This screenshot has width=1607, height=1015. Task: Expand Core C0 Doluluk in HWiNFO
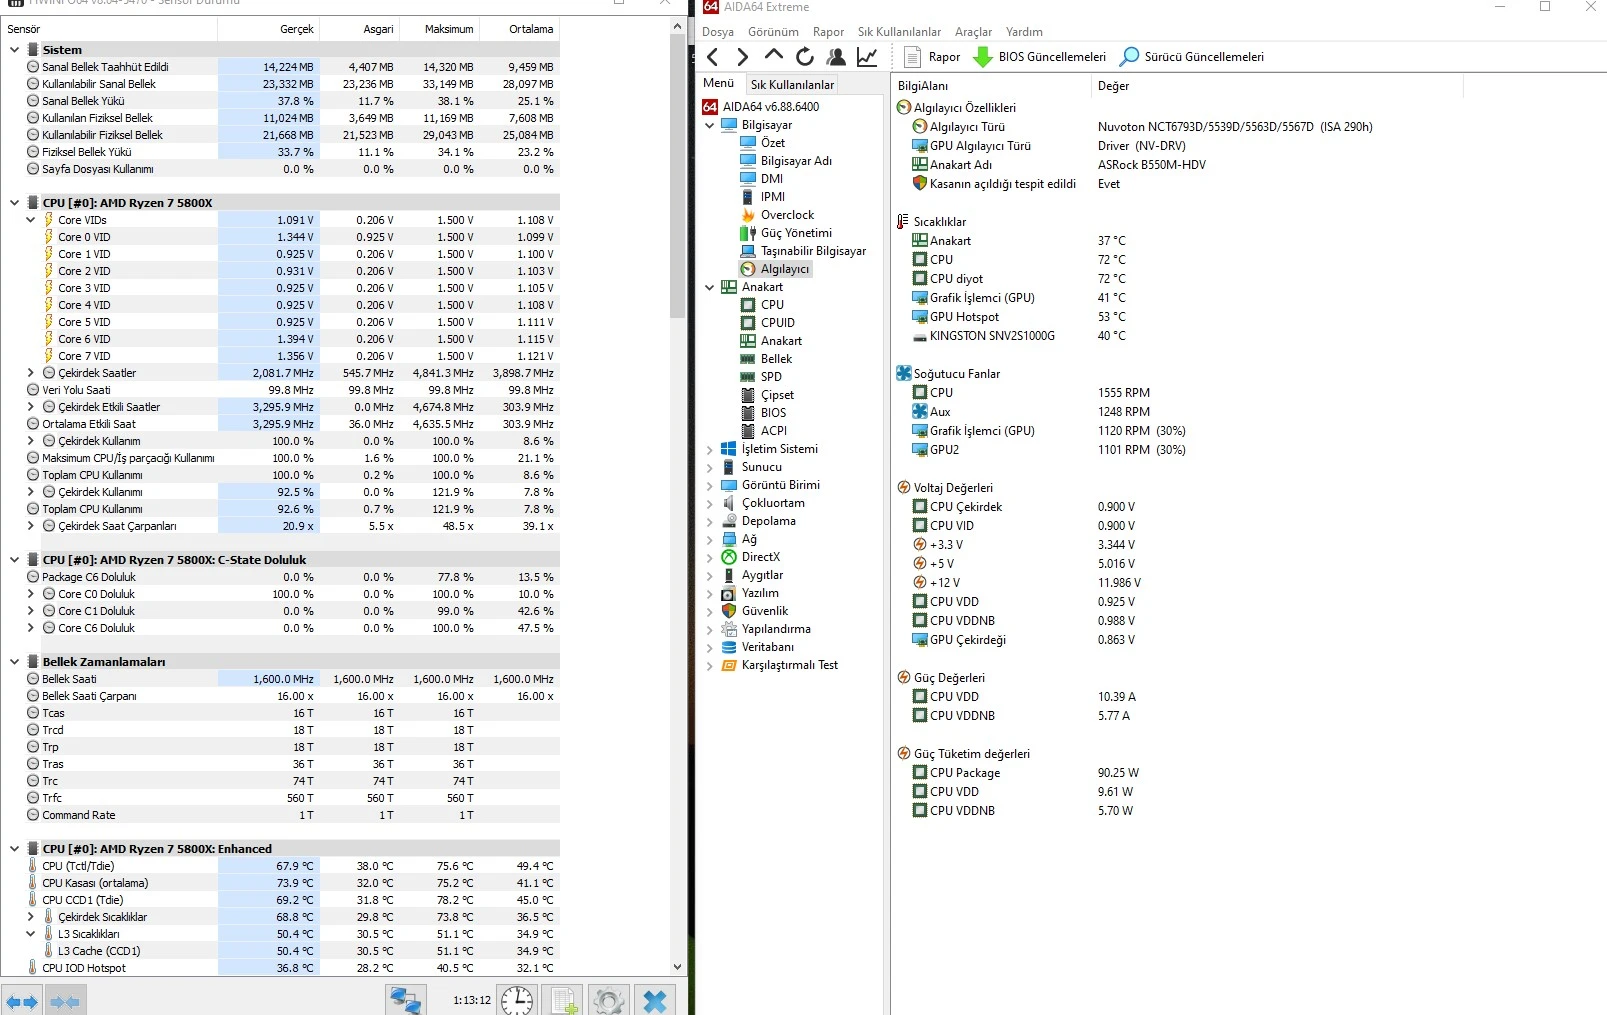tap(31, 594)
